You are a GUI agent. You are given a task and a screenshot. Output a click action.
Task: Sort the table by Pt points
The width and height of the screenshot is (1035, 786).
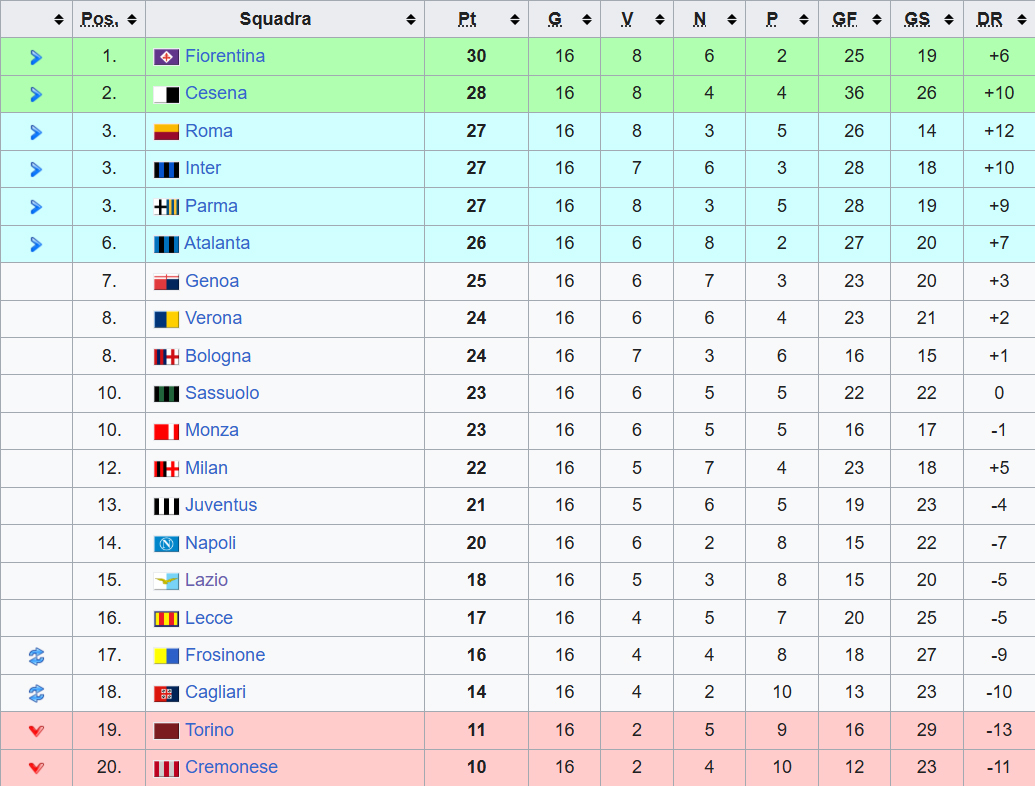[x=476, y=19]
